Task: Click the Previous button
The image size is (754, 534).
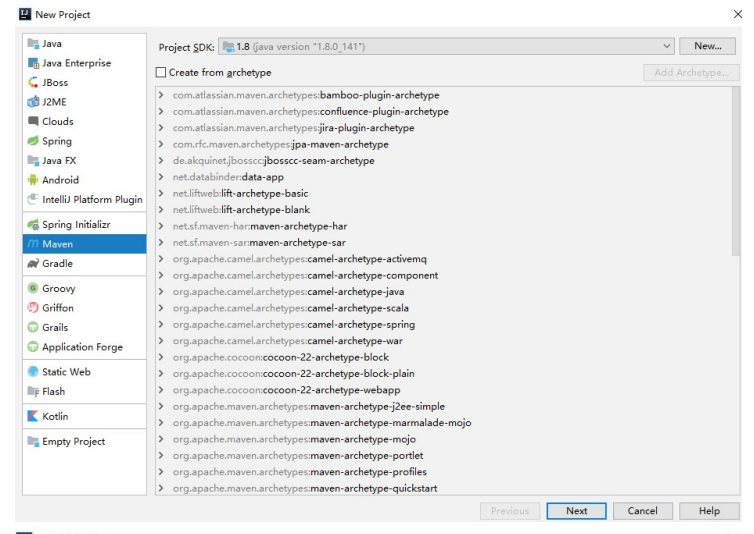Action: (510, 511)
